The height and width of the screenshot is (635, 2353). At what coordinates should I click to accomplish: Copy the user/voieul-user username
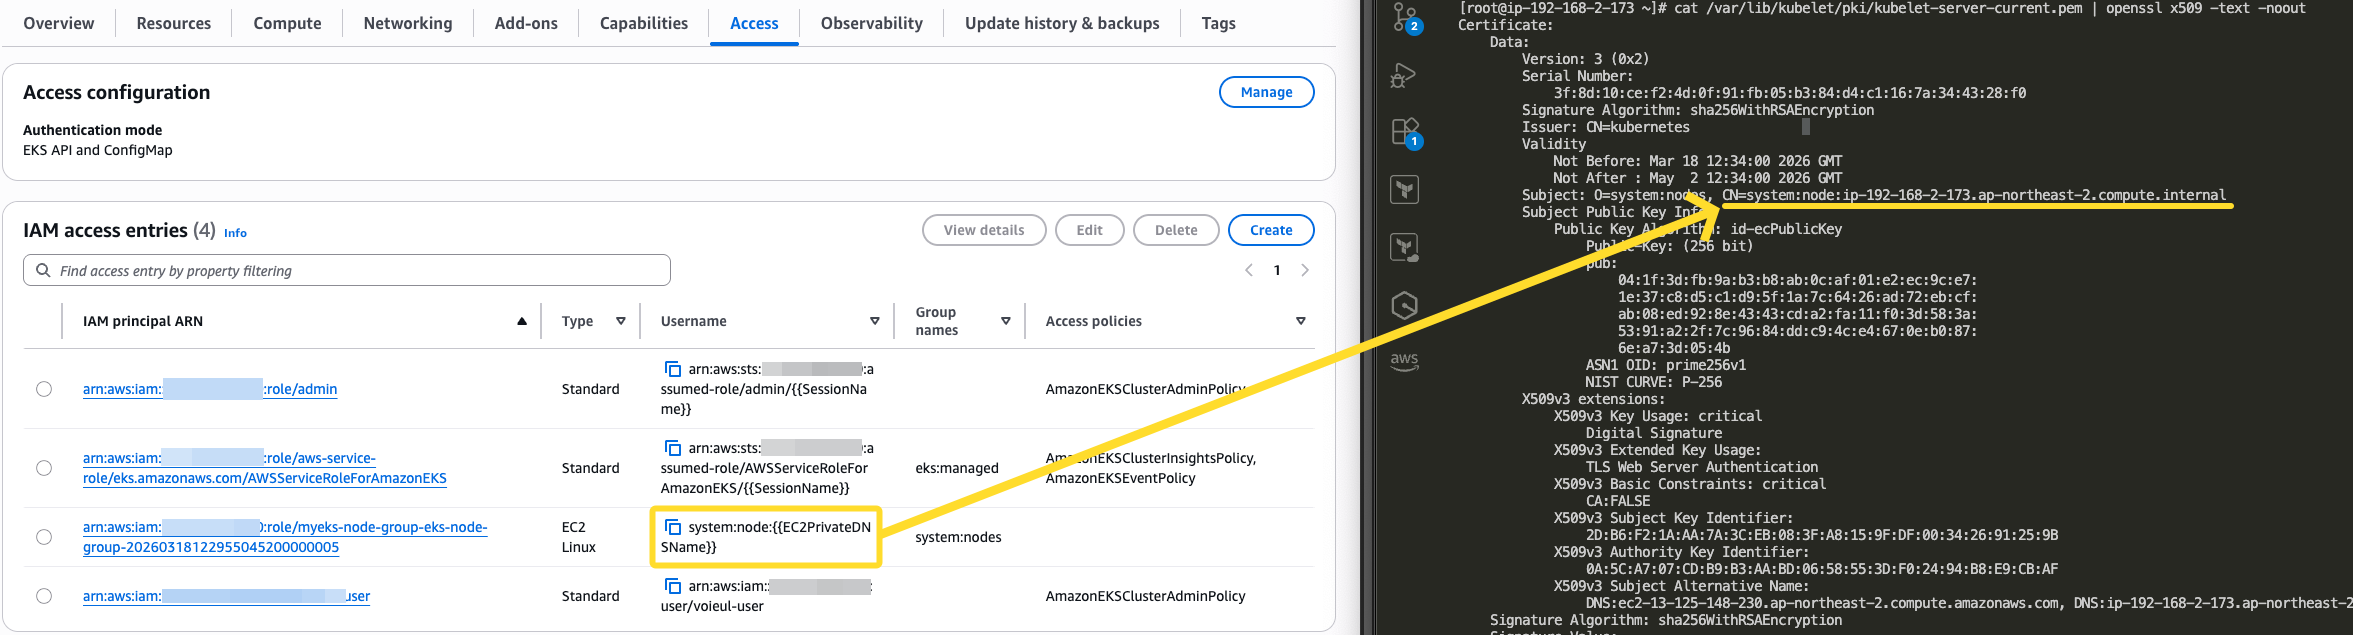coord(673,586)
